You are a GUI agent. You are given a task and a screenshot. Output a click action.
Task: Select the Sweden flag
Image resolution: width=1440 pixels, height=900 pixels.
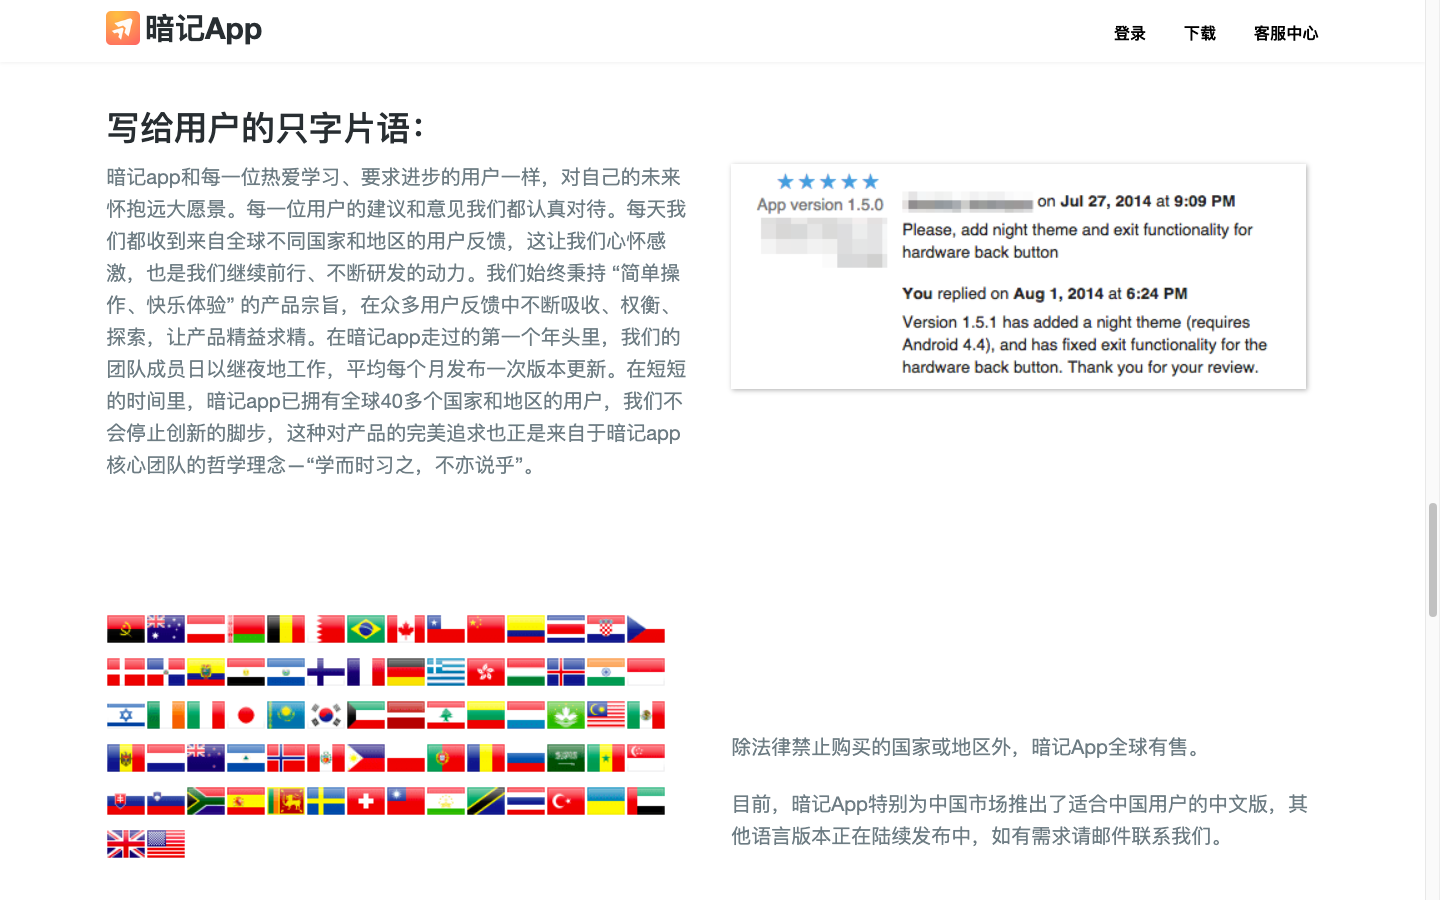(x=326, y=801)
